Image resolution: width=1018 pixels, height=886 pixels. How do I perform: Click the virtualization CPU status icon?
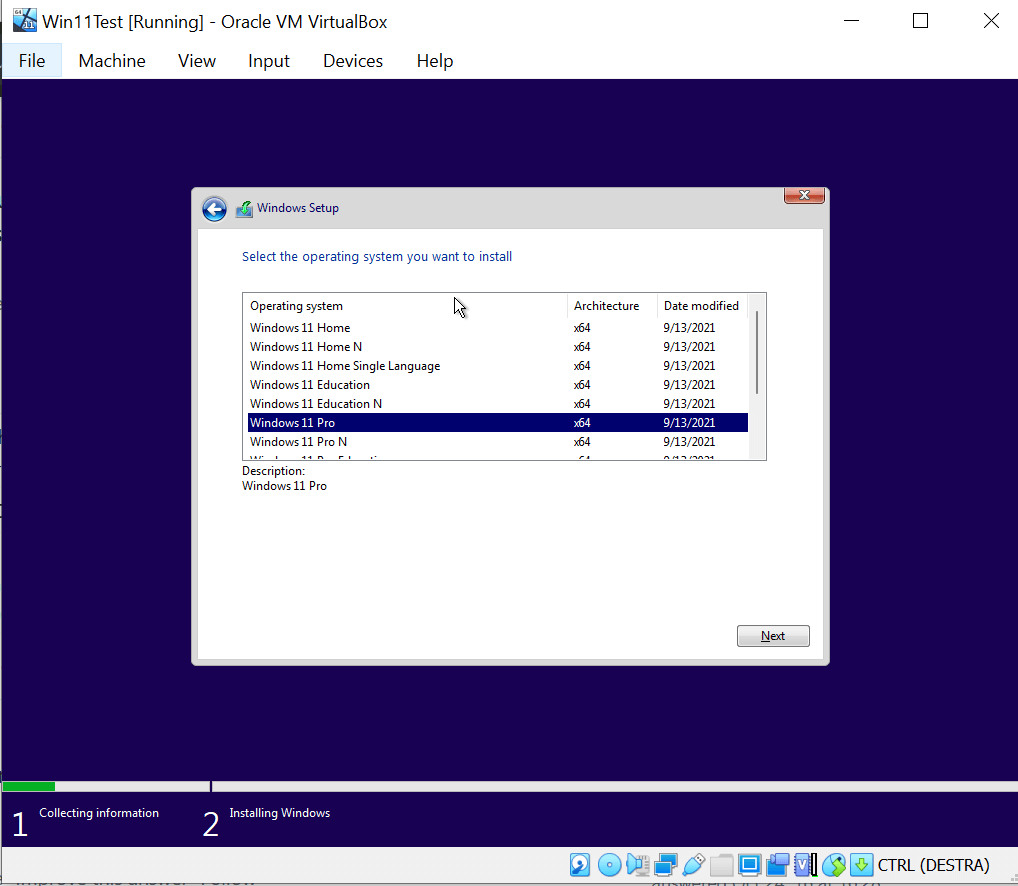pos(806,865)
